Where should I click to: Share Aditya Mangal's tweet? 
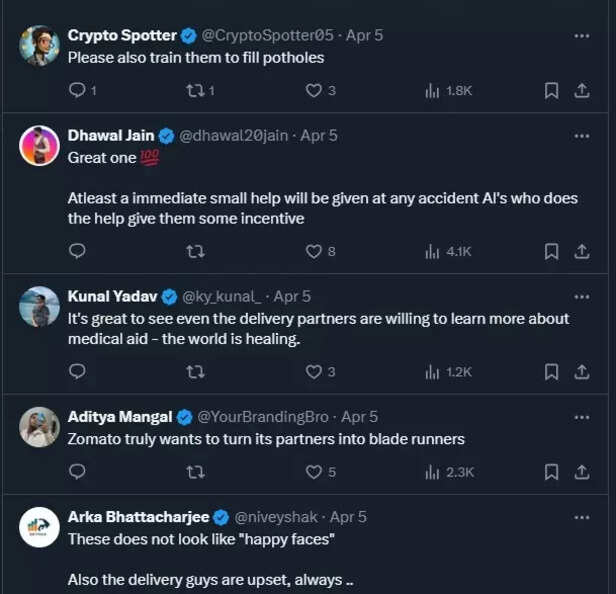click(x=581, y=471)
